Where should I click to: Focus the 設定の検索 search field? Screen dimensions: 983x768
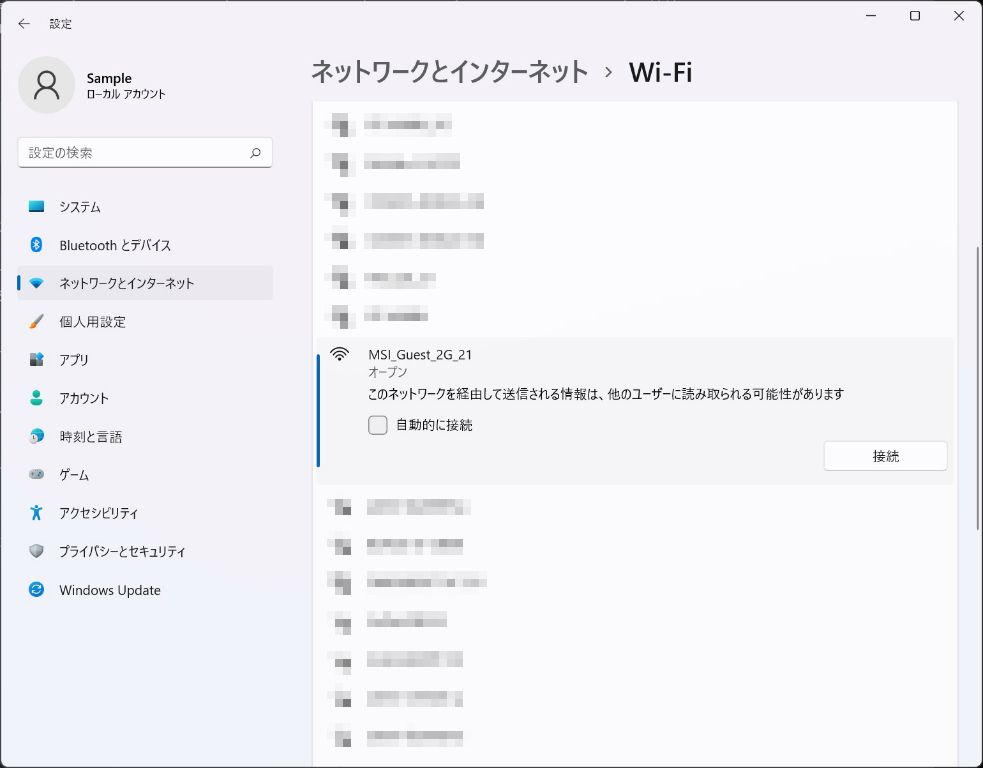point(145,152)
